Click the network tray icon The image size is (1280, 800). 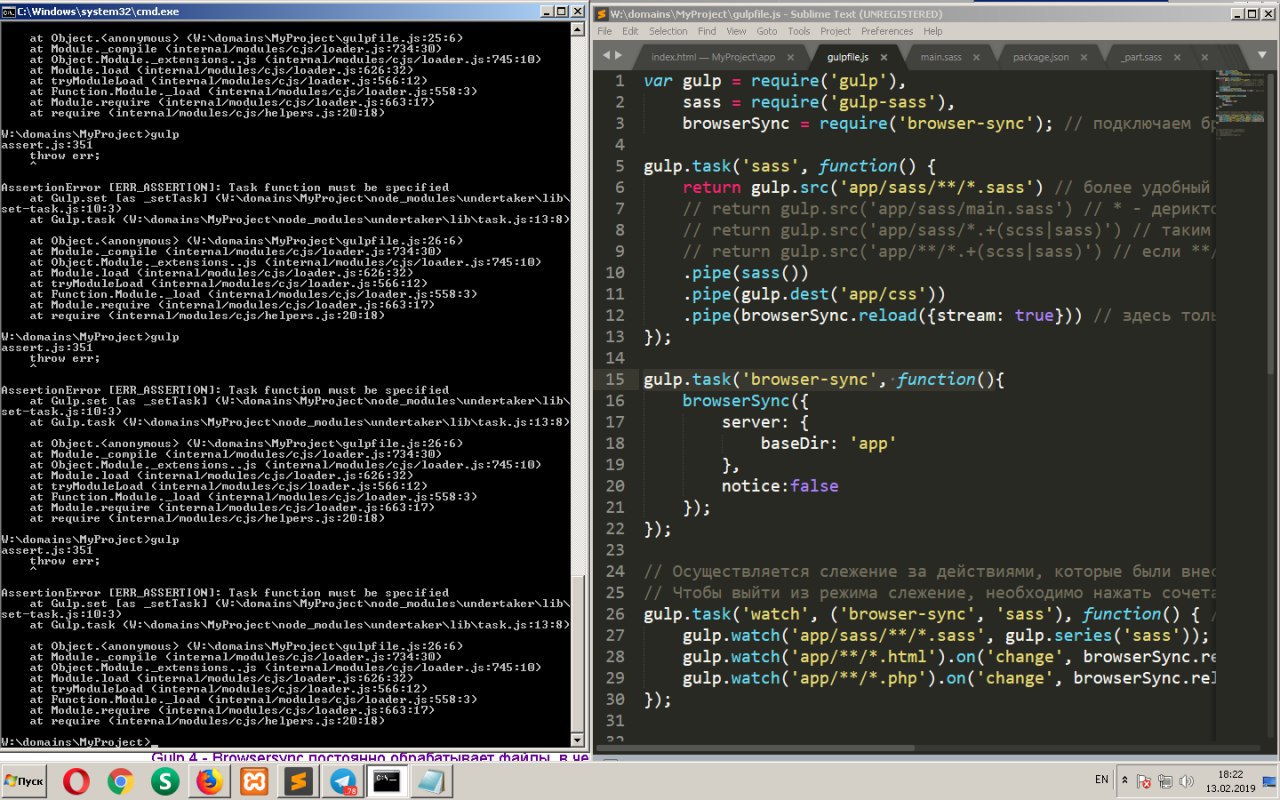[1166, 781]
